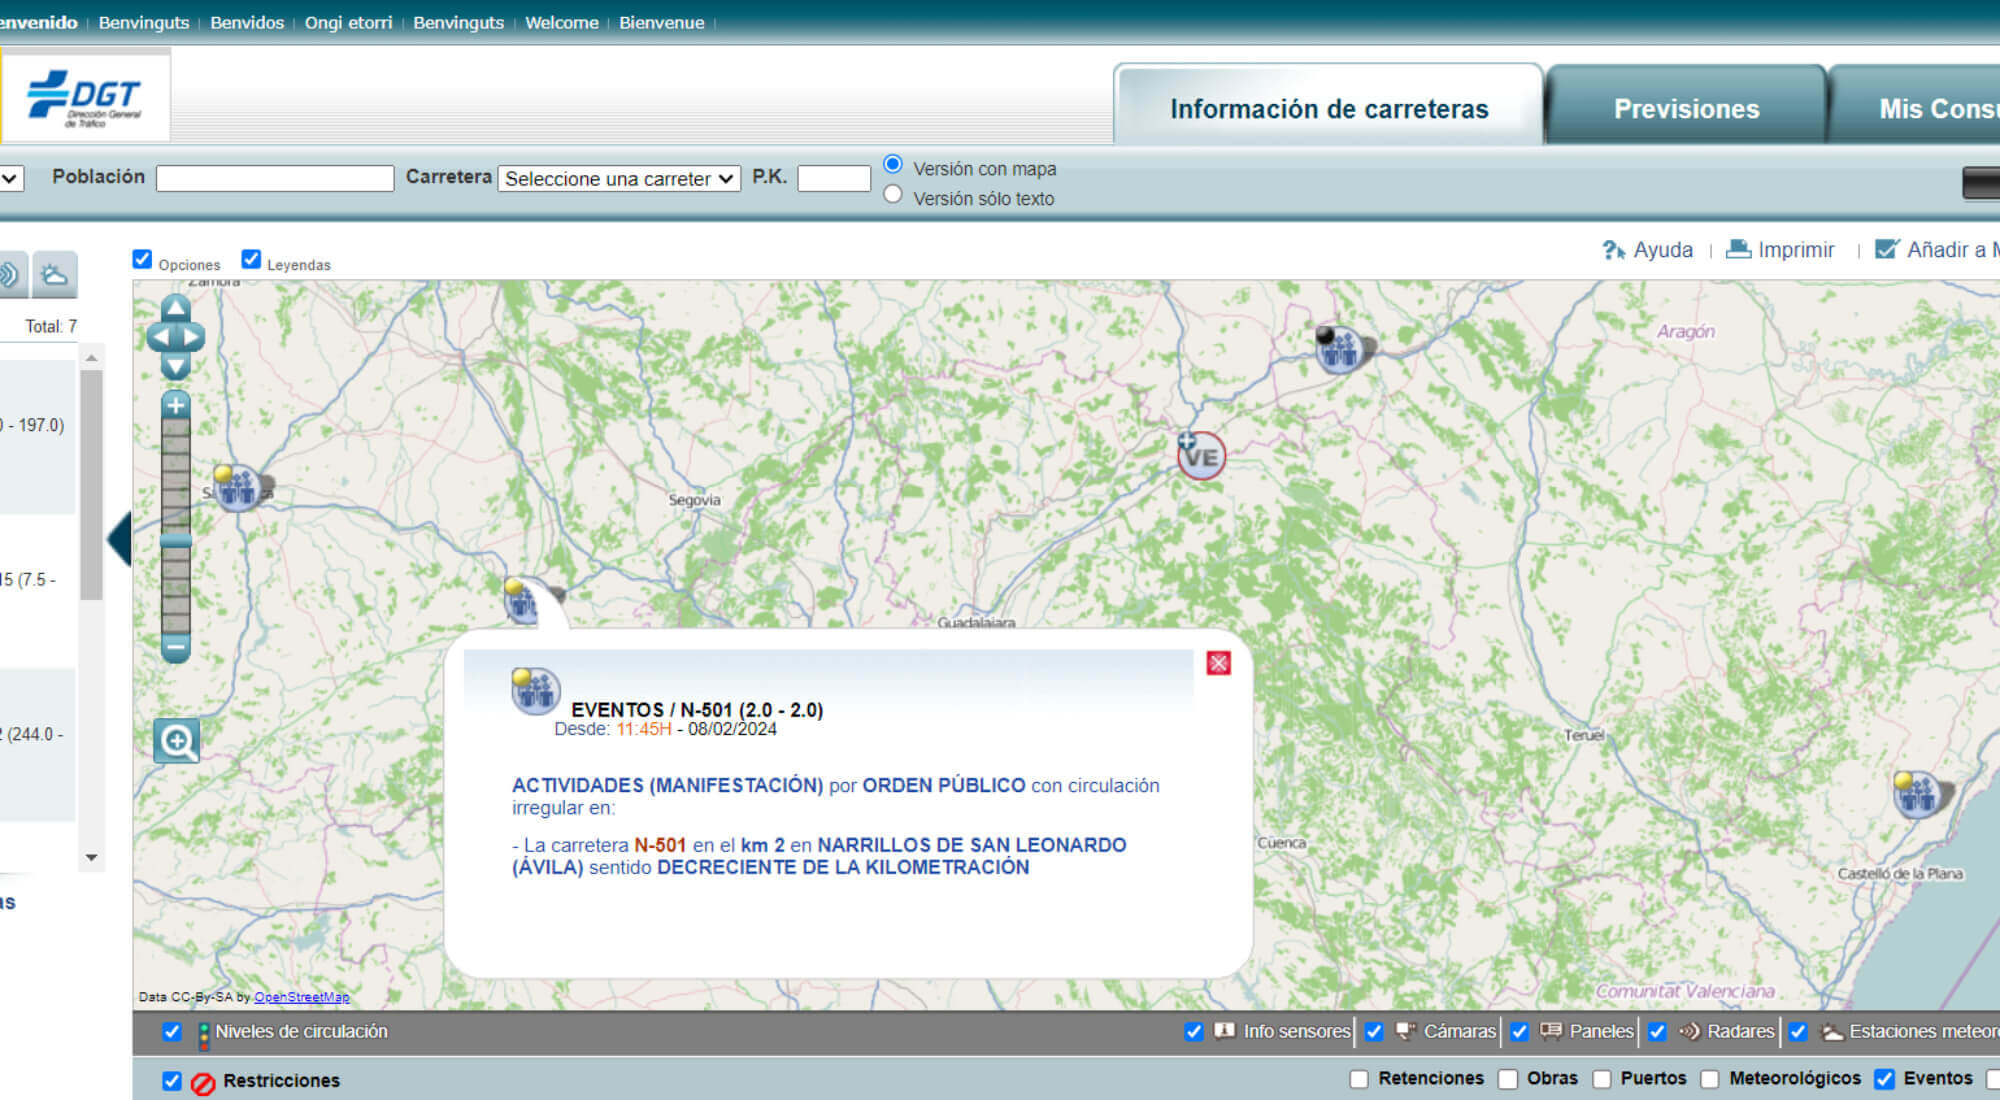
Task: Click the Imprimir print icon
Action: click(x=1739, y=249)
